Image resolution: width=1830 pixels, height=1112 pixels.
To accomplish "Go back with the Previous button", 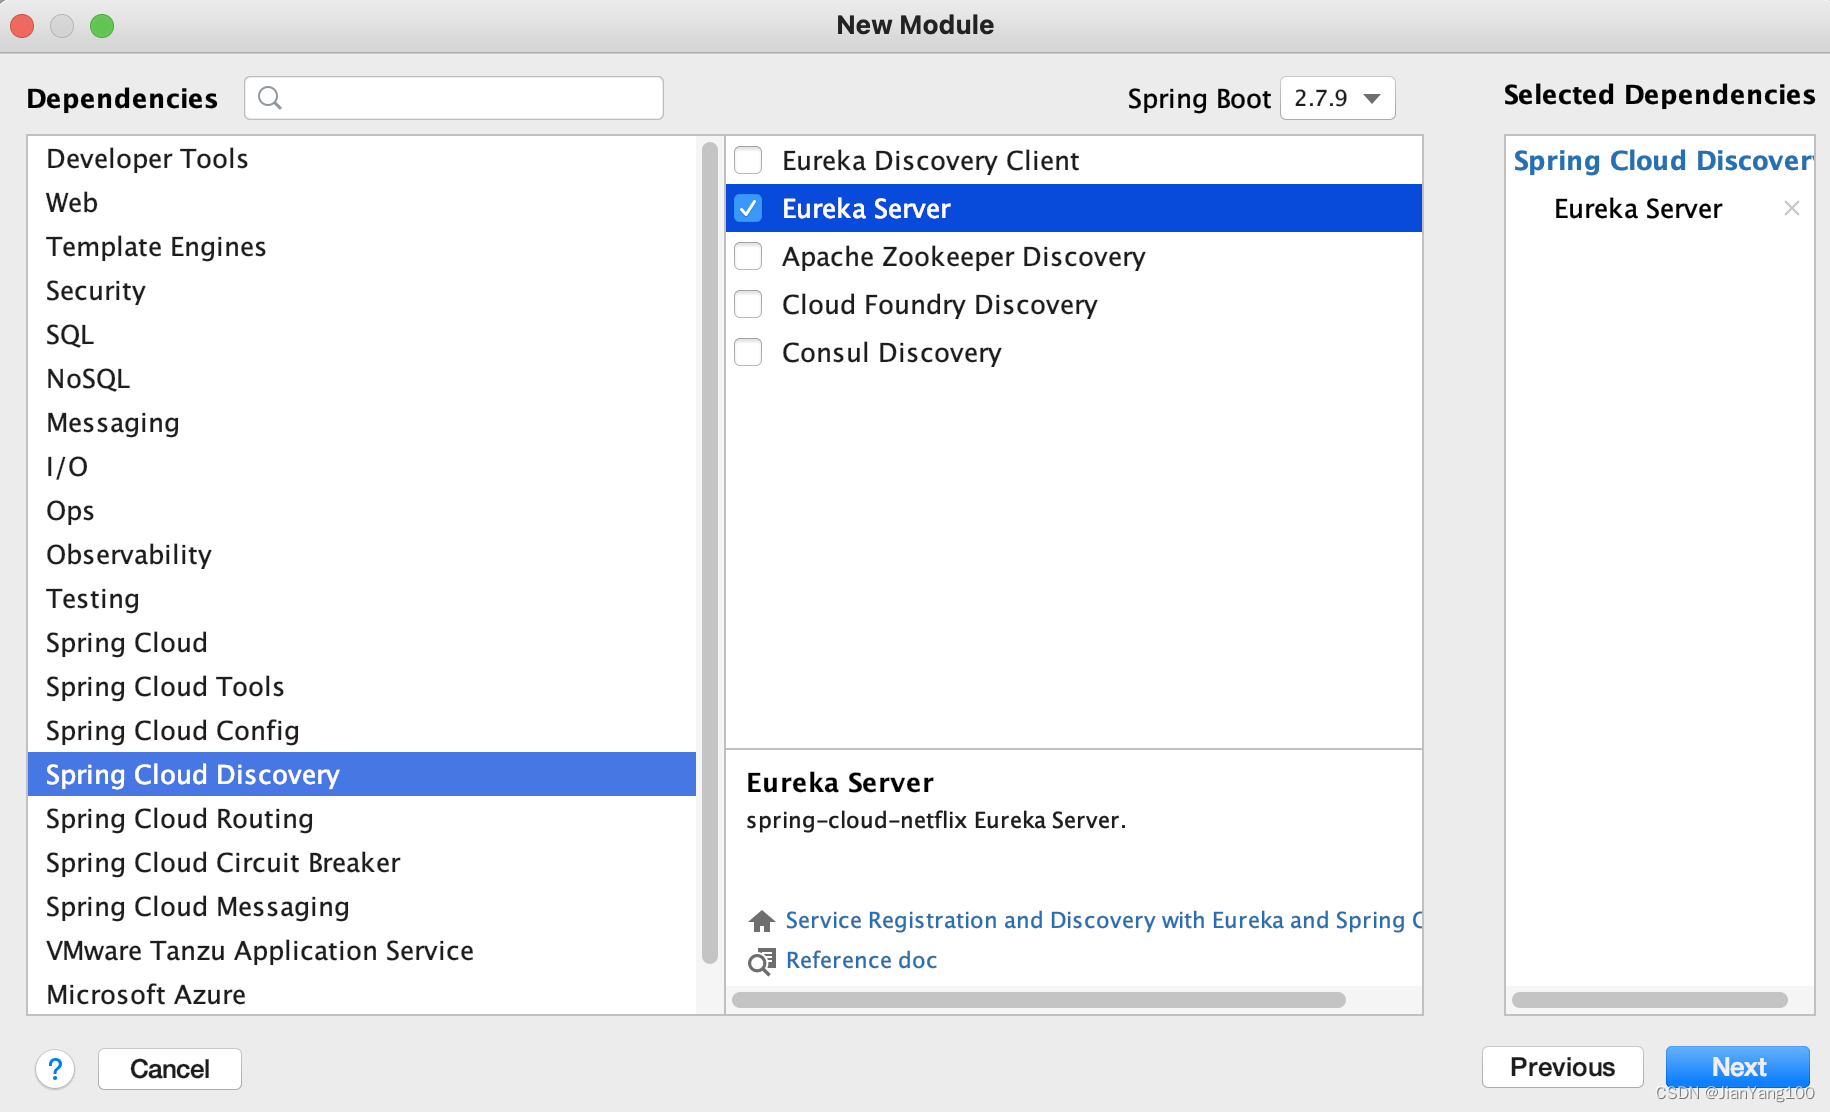I will pos(1562,1067).
